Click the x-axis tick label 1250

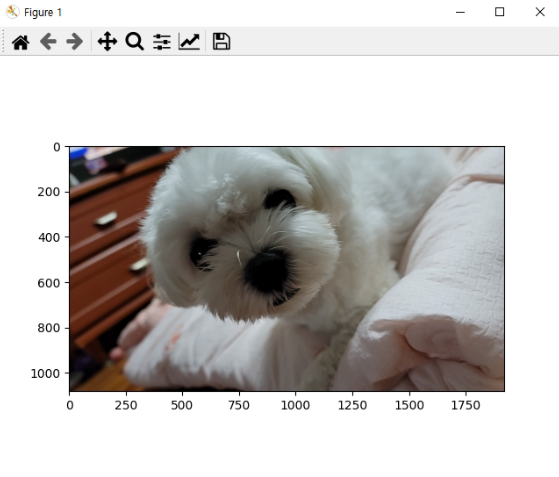click(352, 405)
